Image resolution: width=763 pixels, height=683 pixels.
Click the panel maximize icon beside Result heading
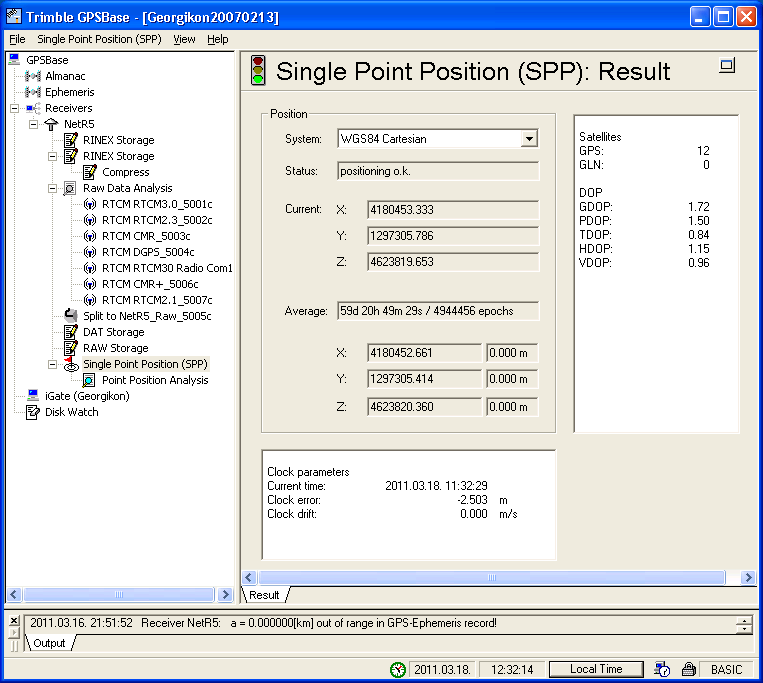[727, 66]
